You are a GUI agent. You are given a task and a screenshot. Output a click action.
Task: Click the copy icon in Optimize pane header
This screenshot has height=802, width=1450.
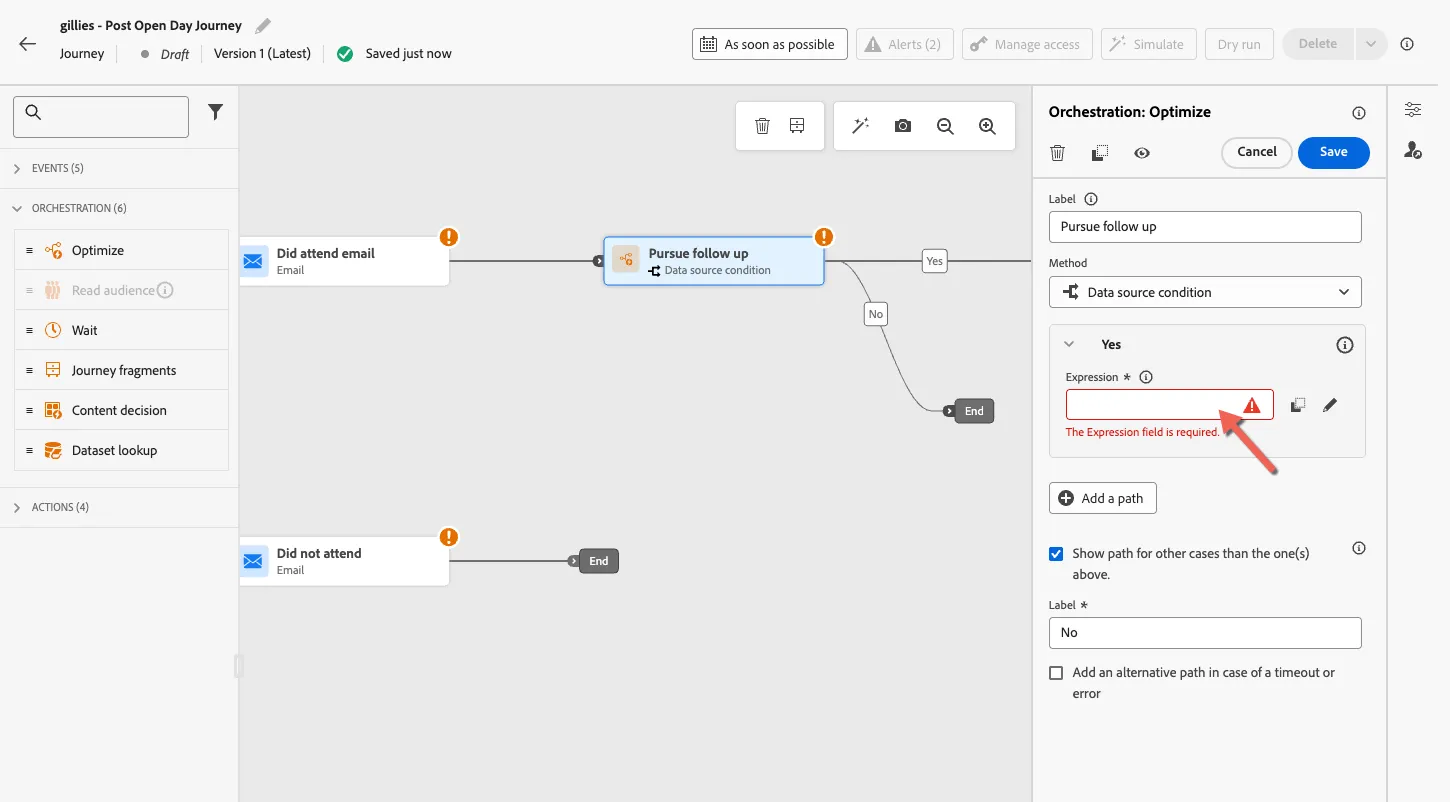1100,153
